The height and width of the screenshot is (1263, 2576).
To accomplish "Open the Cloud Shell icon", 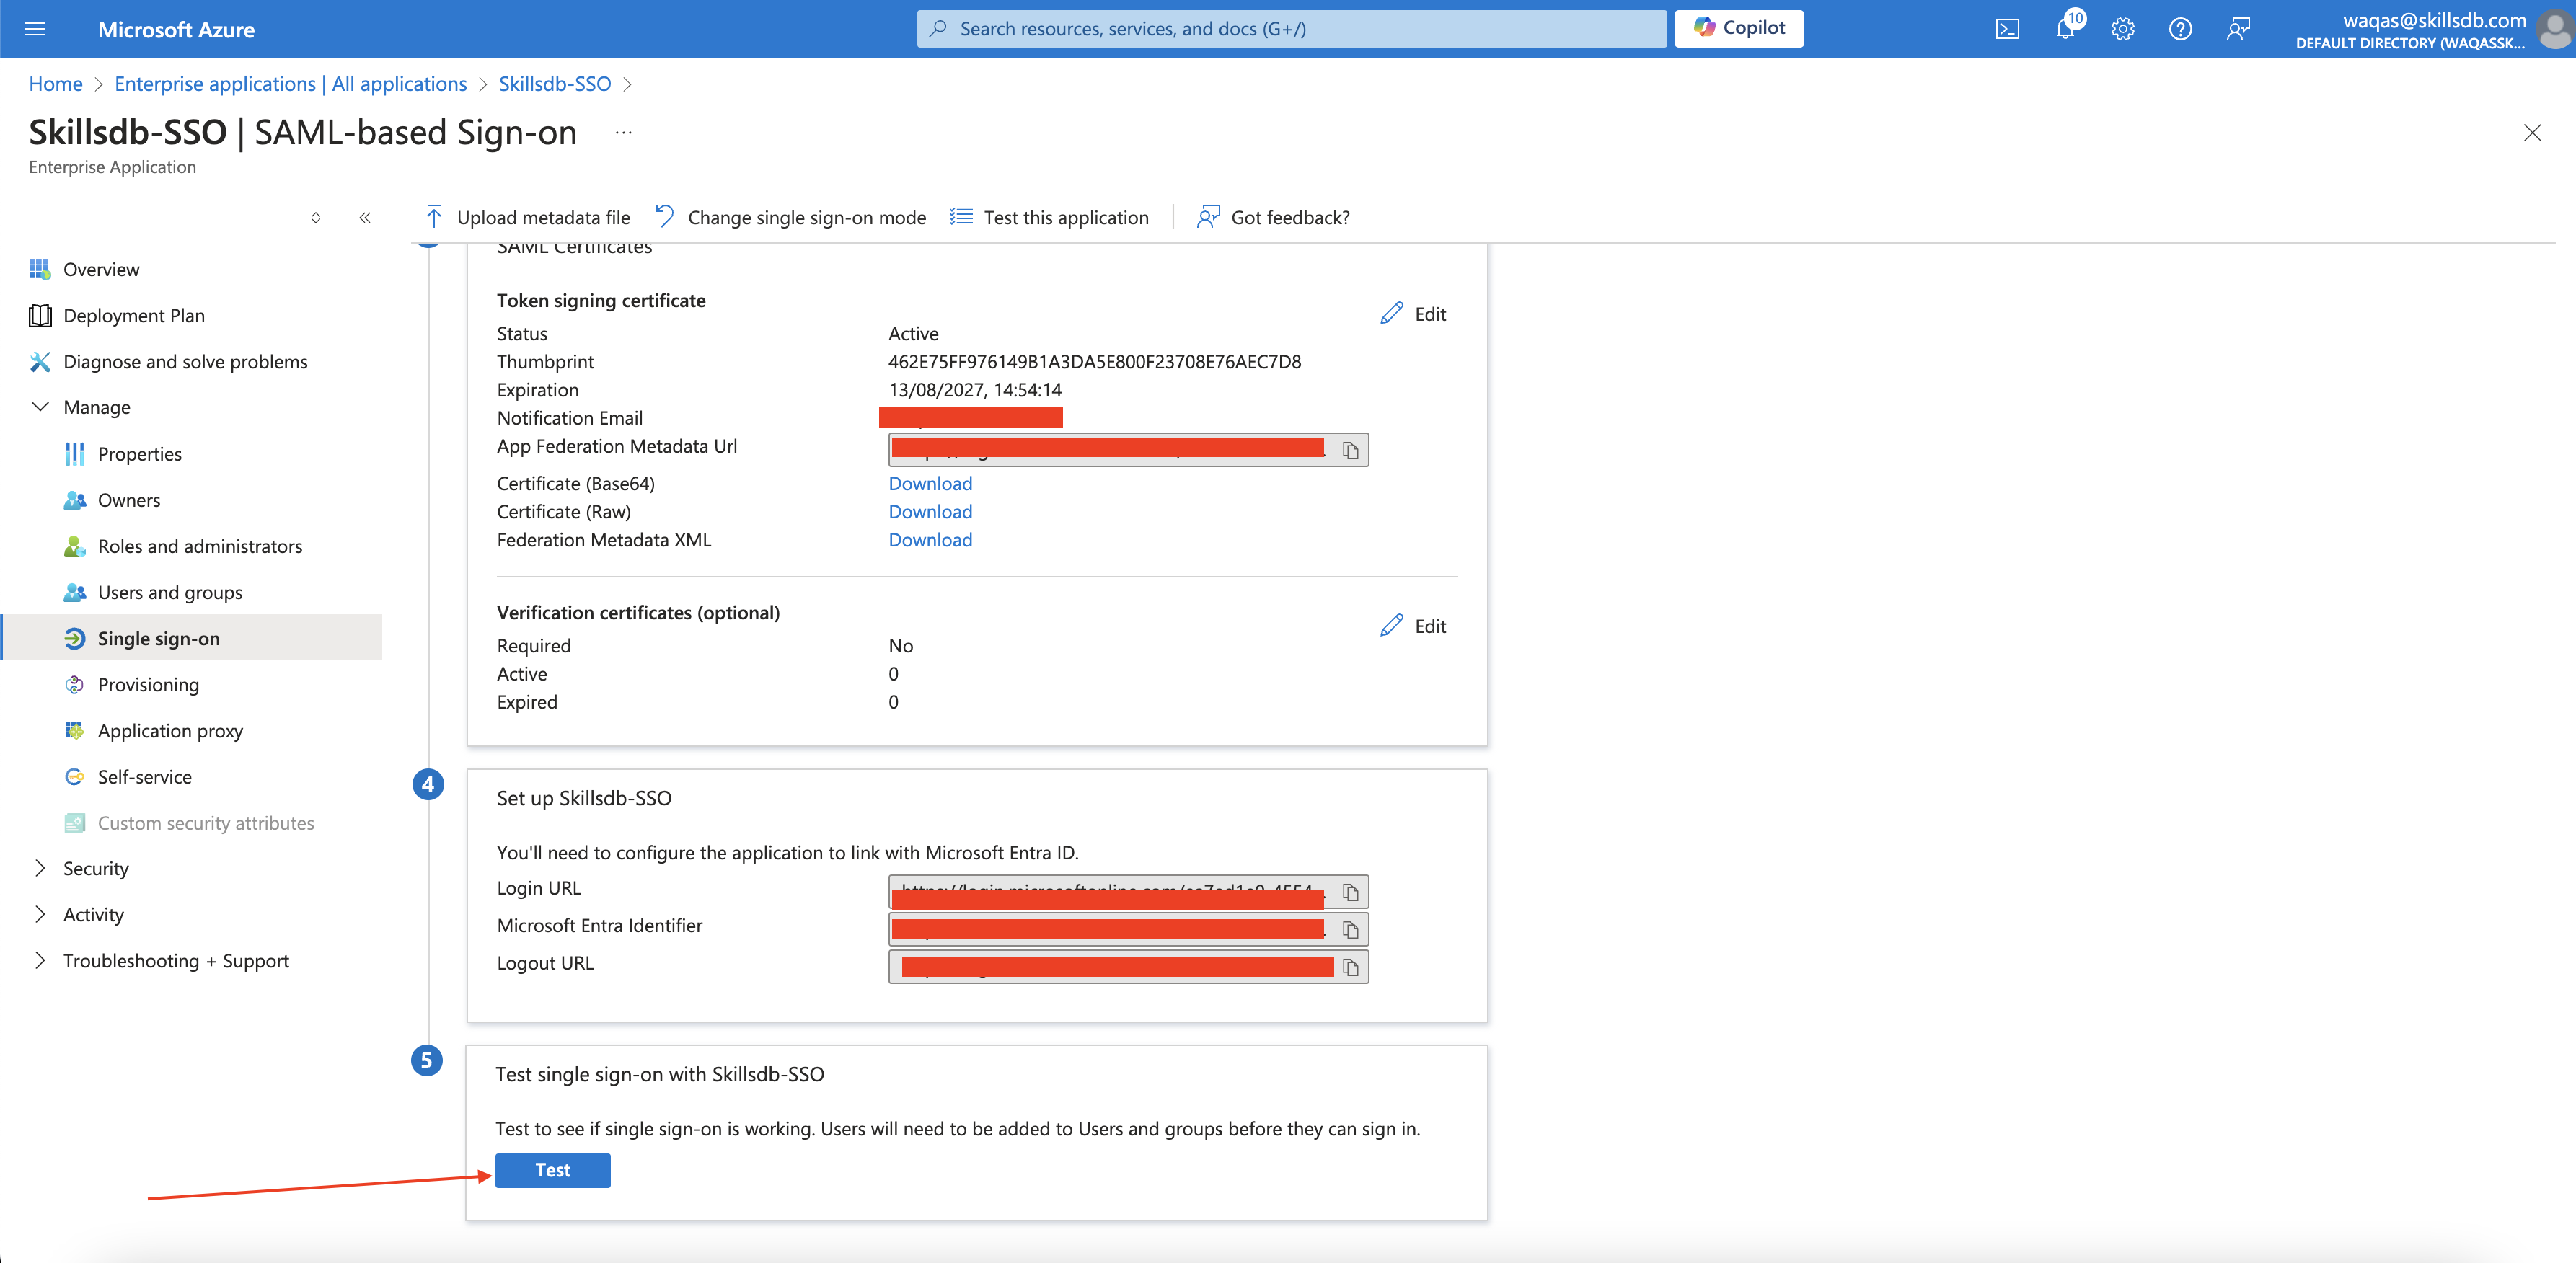I will coord(2006,29).
